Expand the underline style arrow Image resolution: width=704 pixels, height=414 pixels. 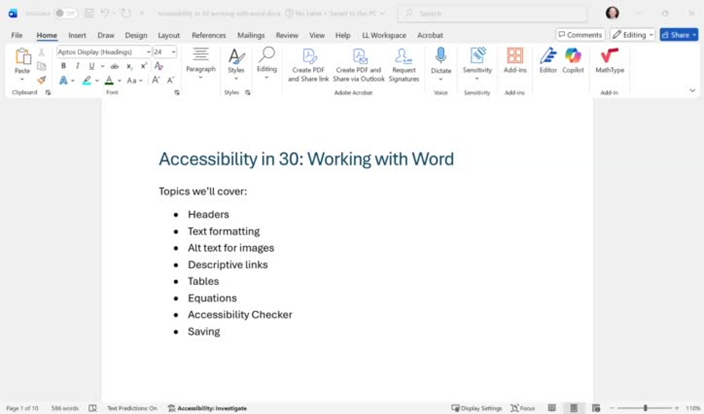(102, 66)
